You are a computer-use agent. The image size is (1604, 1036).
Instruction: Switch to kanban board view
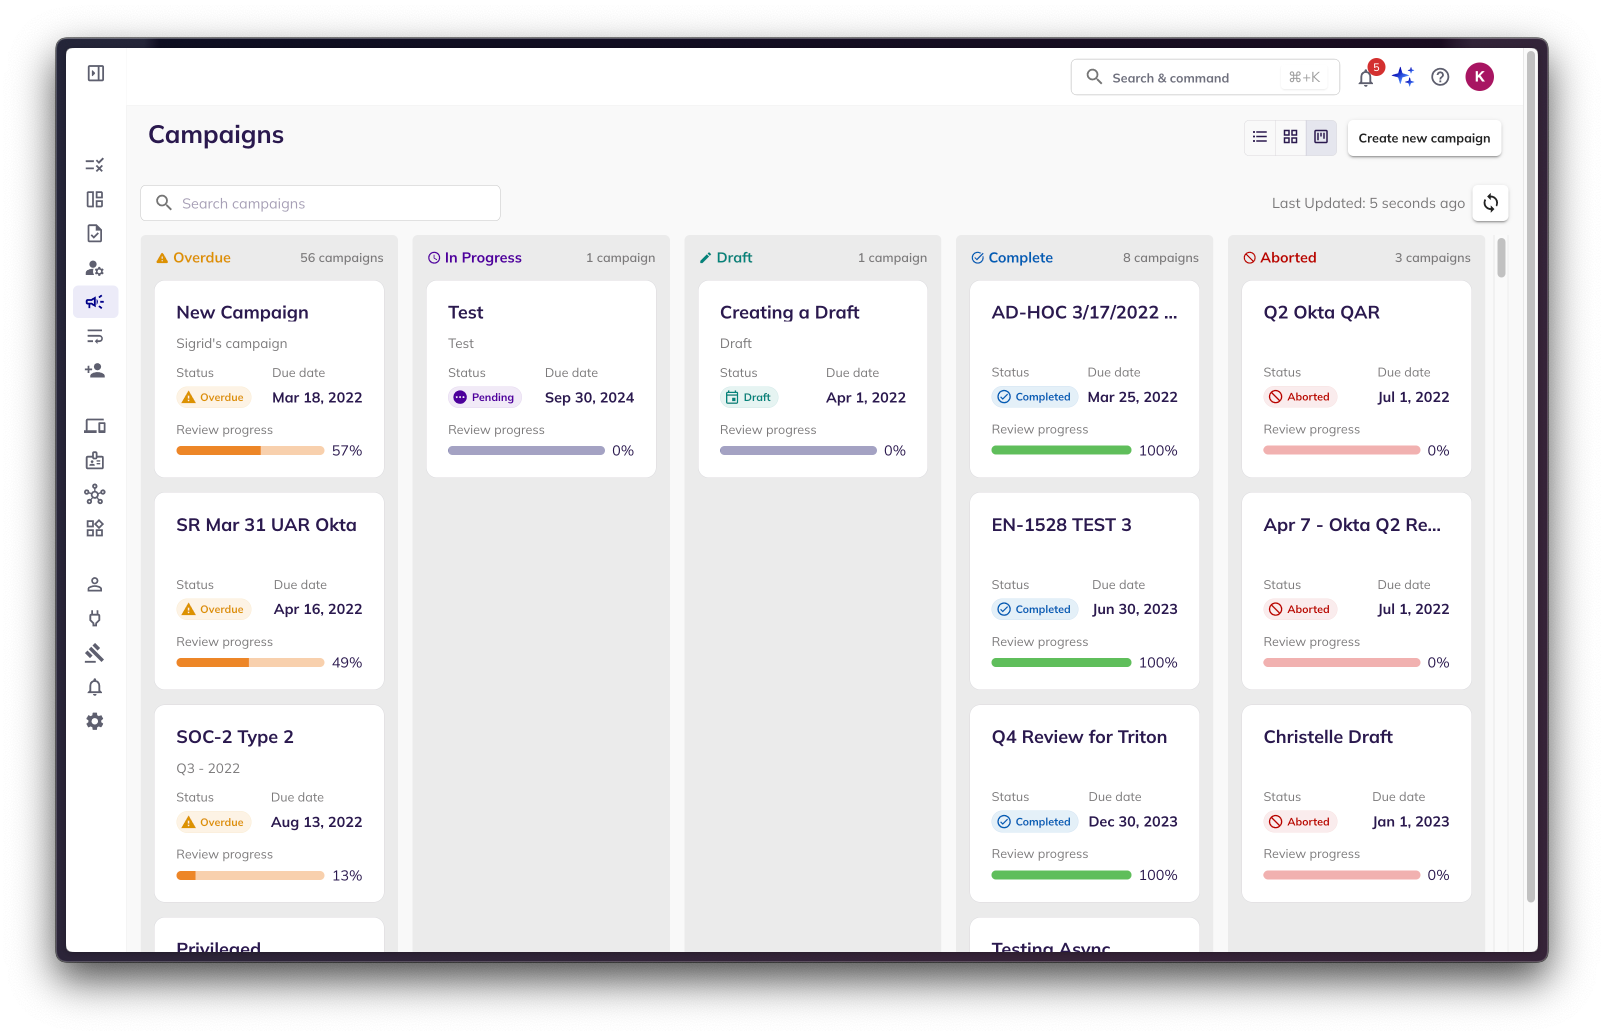1321,137
